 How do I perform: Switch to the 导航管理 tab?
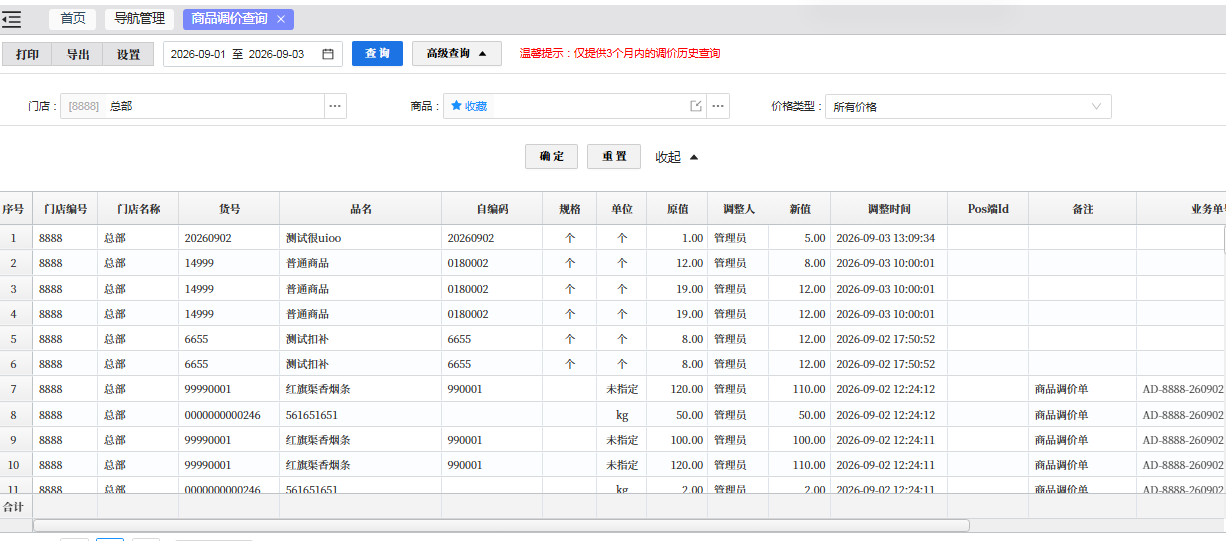[x=139, y=19]
